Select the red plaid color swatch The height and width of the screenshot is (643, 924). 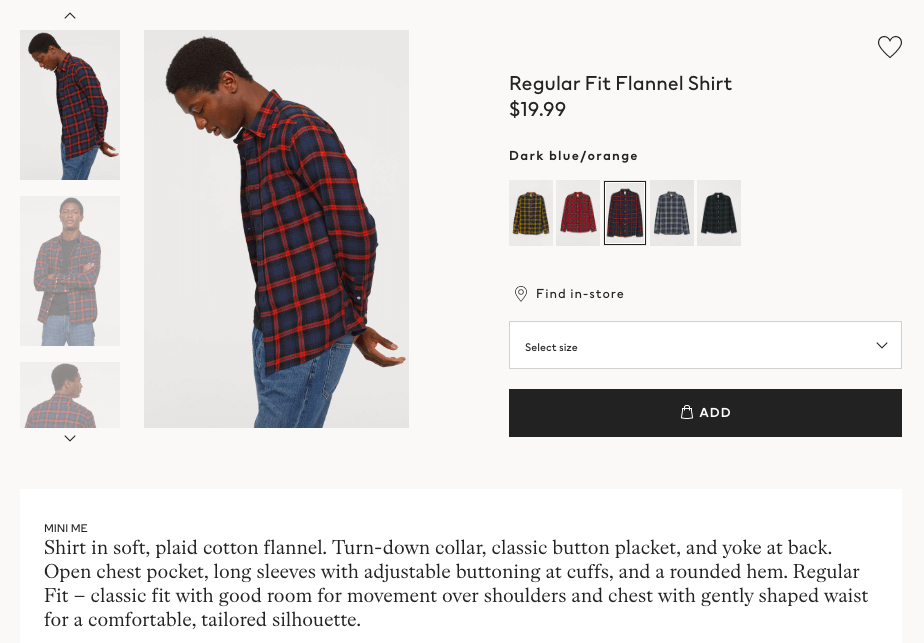pos(578,212)
